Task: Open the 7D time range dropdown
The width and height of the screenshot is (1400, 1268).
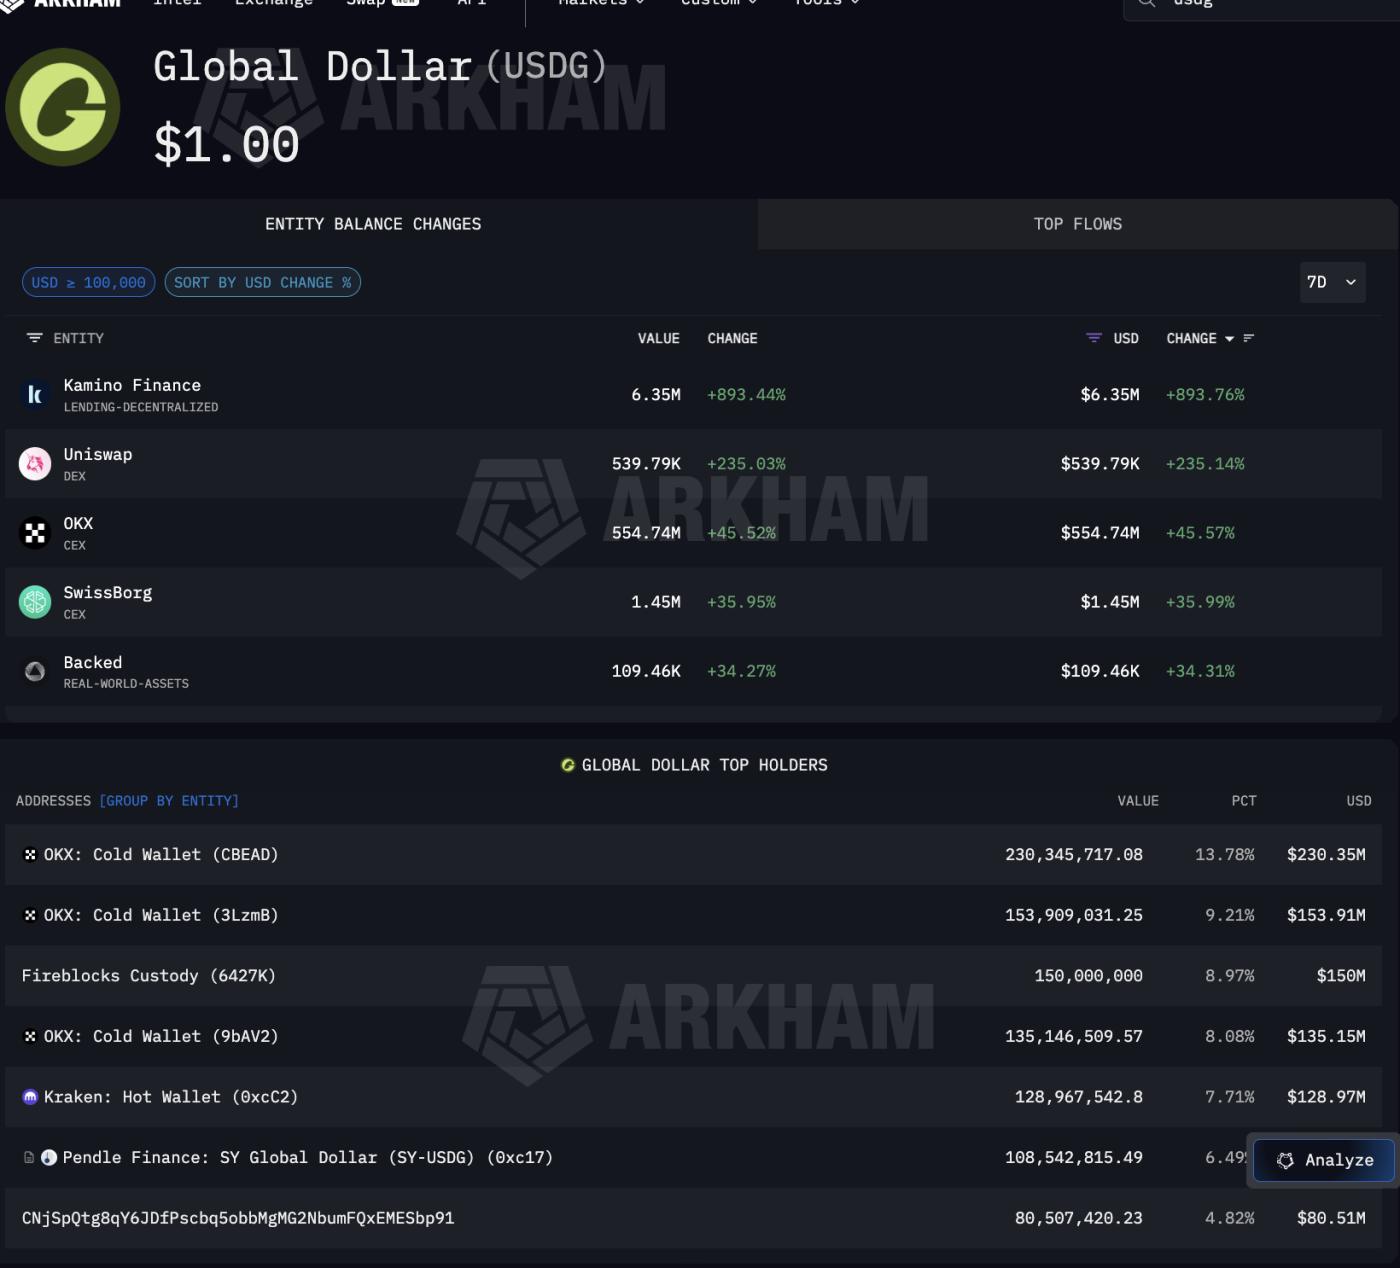Action: pos(1331,282)
